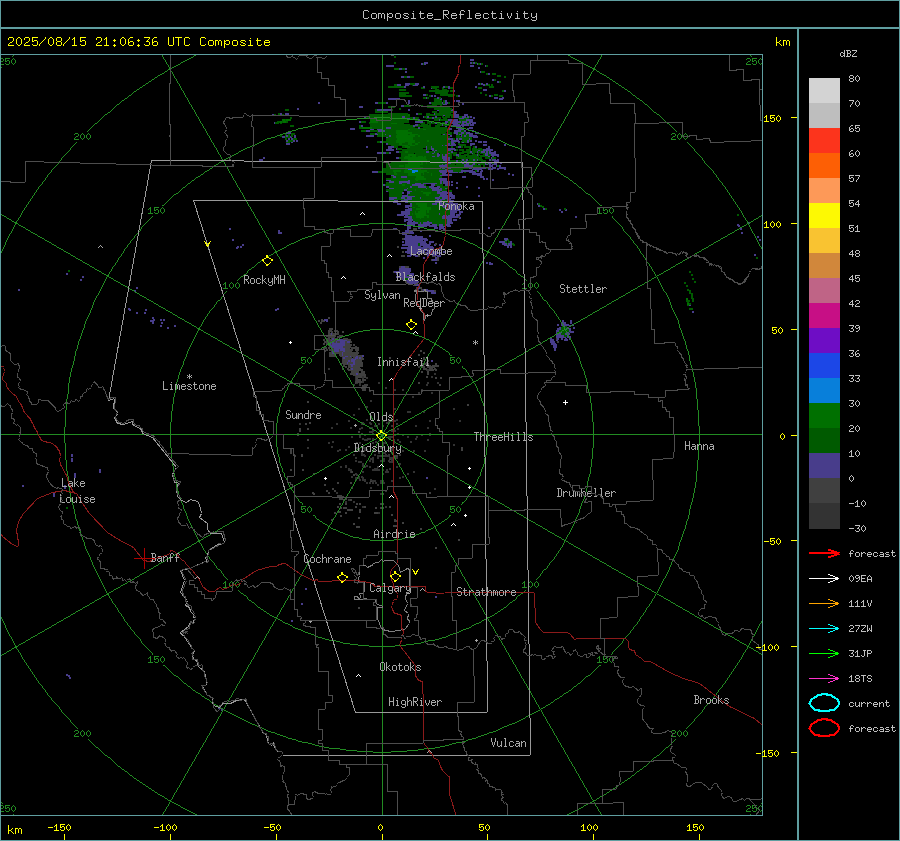This screenshot has width=900, height=841.
Task: Click the dBZ legend heading
Action: tap(848, 53)
